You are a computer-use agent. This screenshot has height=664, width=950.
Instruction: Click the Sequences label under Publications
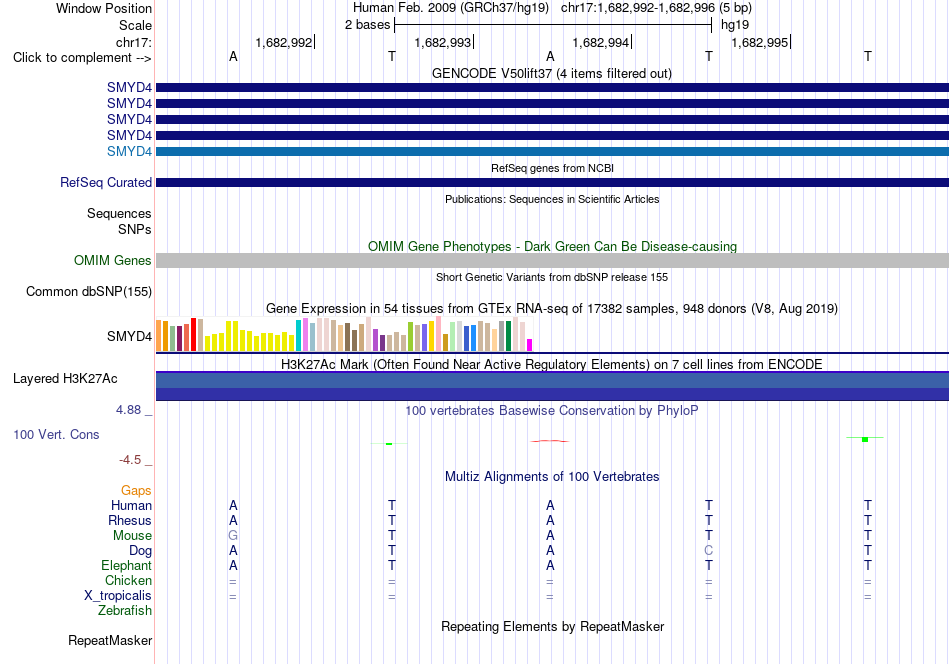119,213
